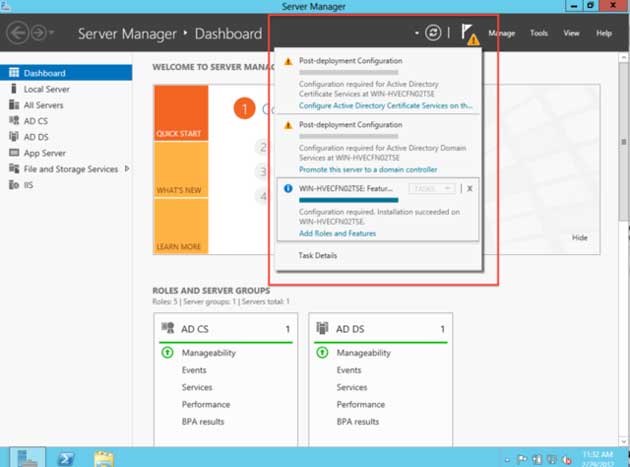
Task: Open the Tasks dropdown in notification
Action: pyautogui.click(x=433, y=188)
